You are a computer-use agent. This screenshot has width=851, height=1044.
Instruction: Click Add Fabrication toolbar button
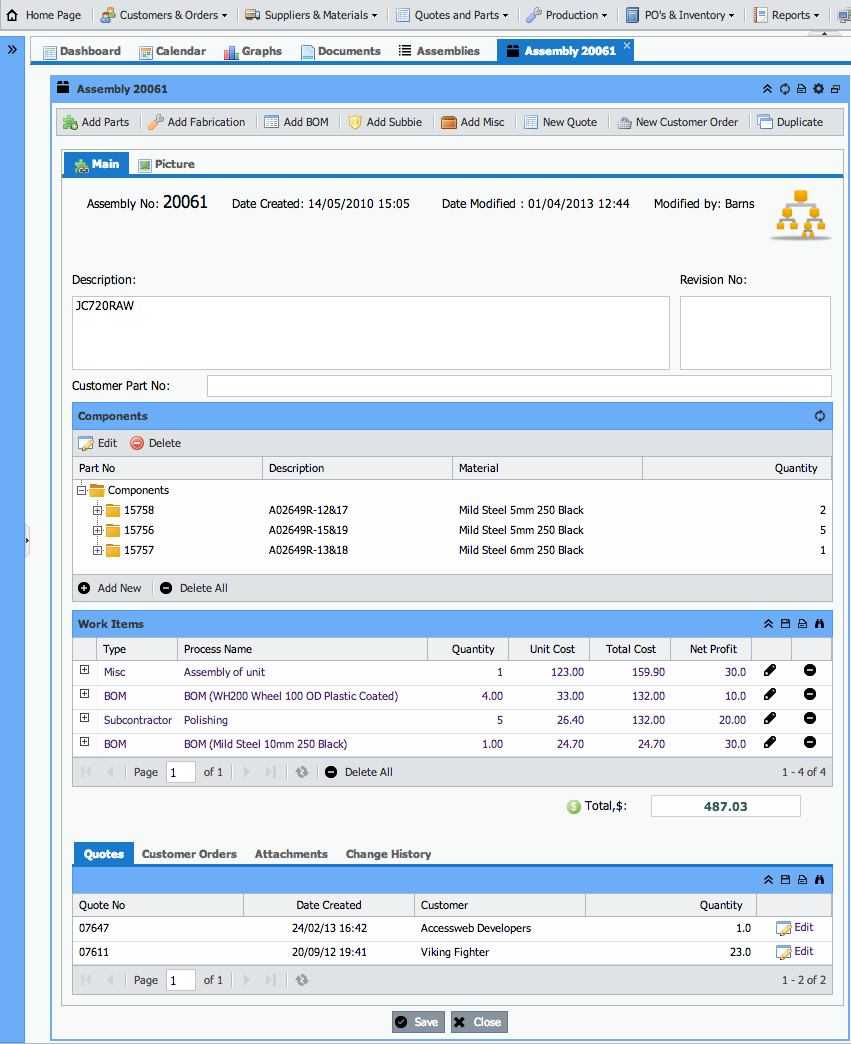pos(197,123)
